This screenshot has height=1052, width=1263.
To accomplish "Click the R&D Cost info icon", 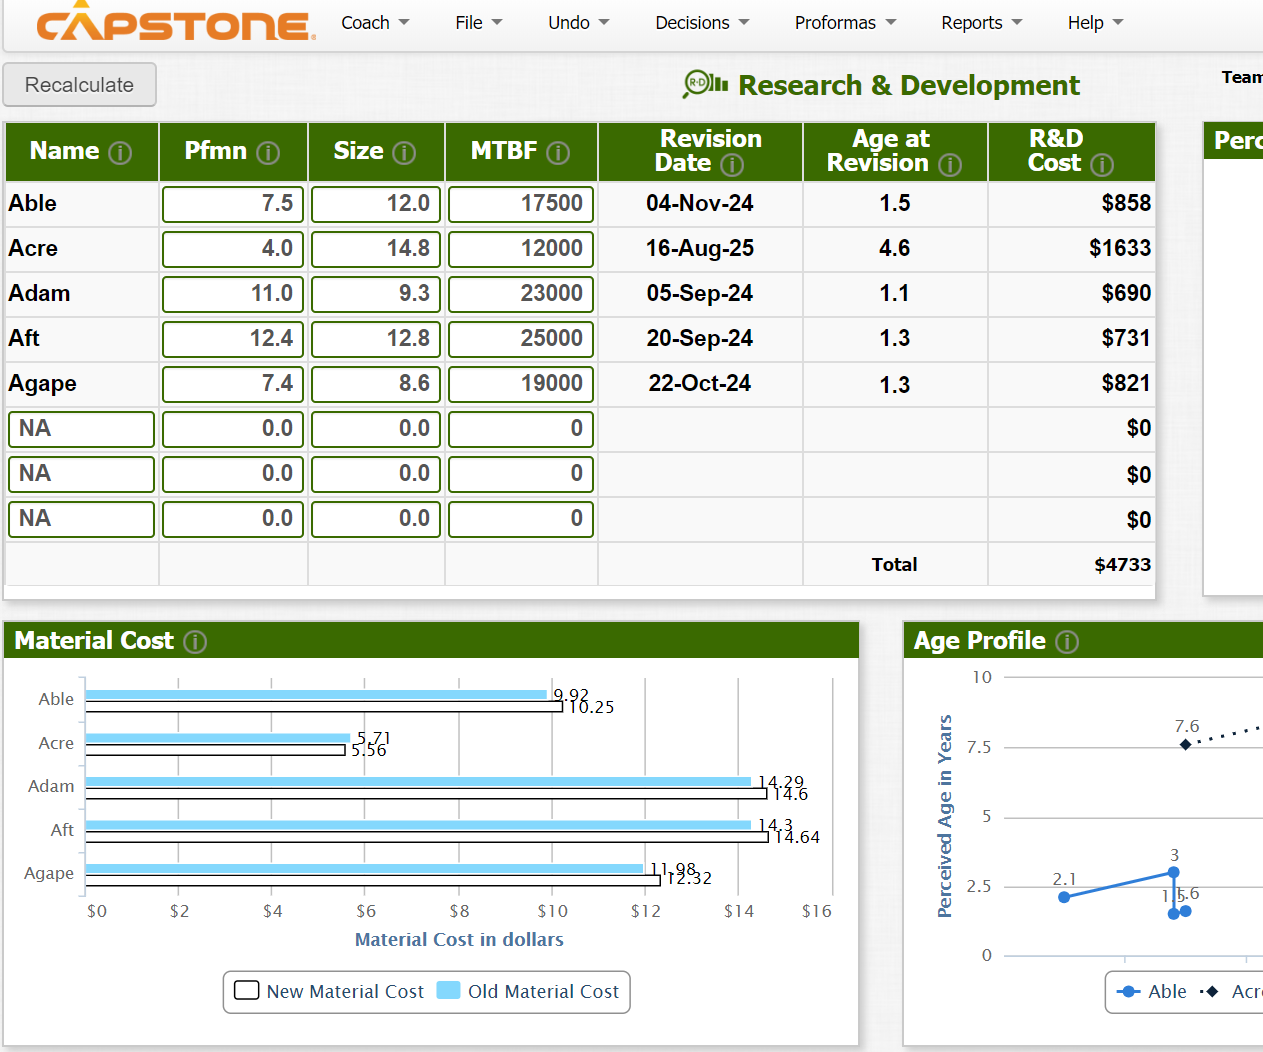I will [1102, 165].
